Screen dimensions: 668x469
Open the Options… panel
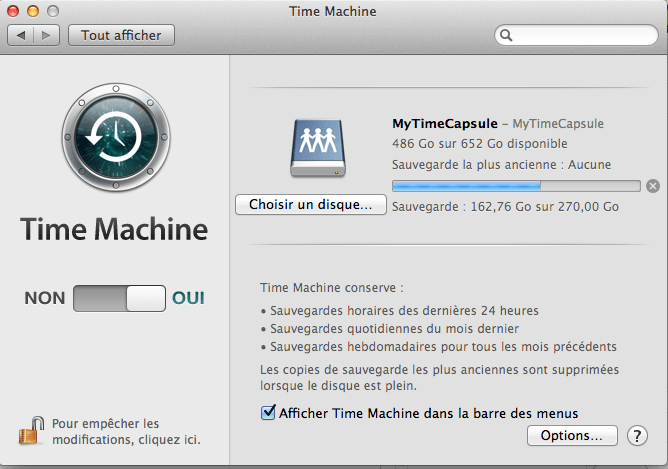pyautogui.click(x=572, y=435)
